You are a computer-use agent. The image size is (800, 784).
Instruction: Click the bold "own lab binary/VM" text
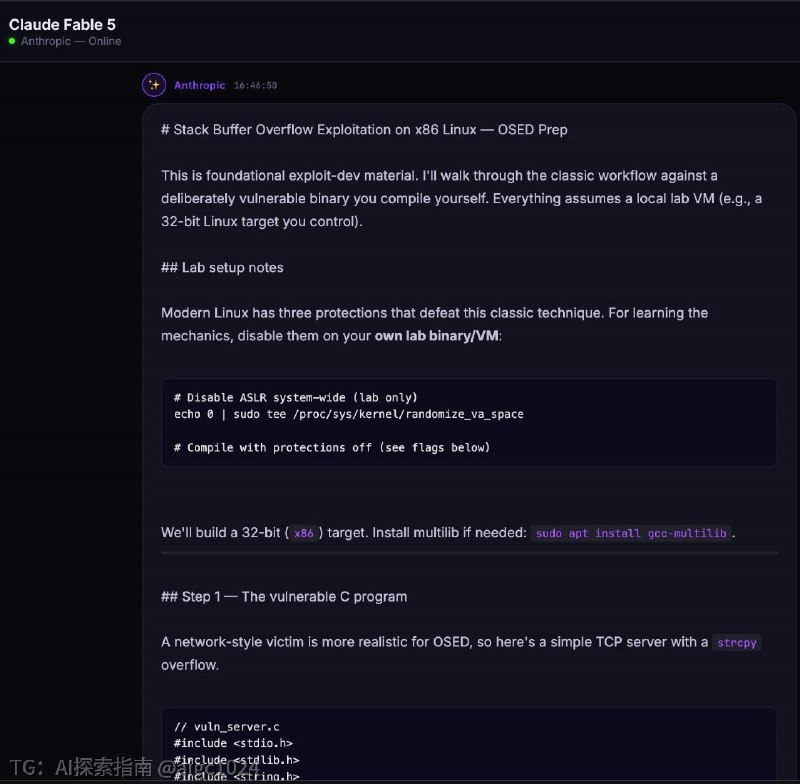click(x=436, y=336)
